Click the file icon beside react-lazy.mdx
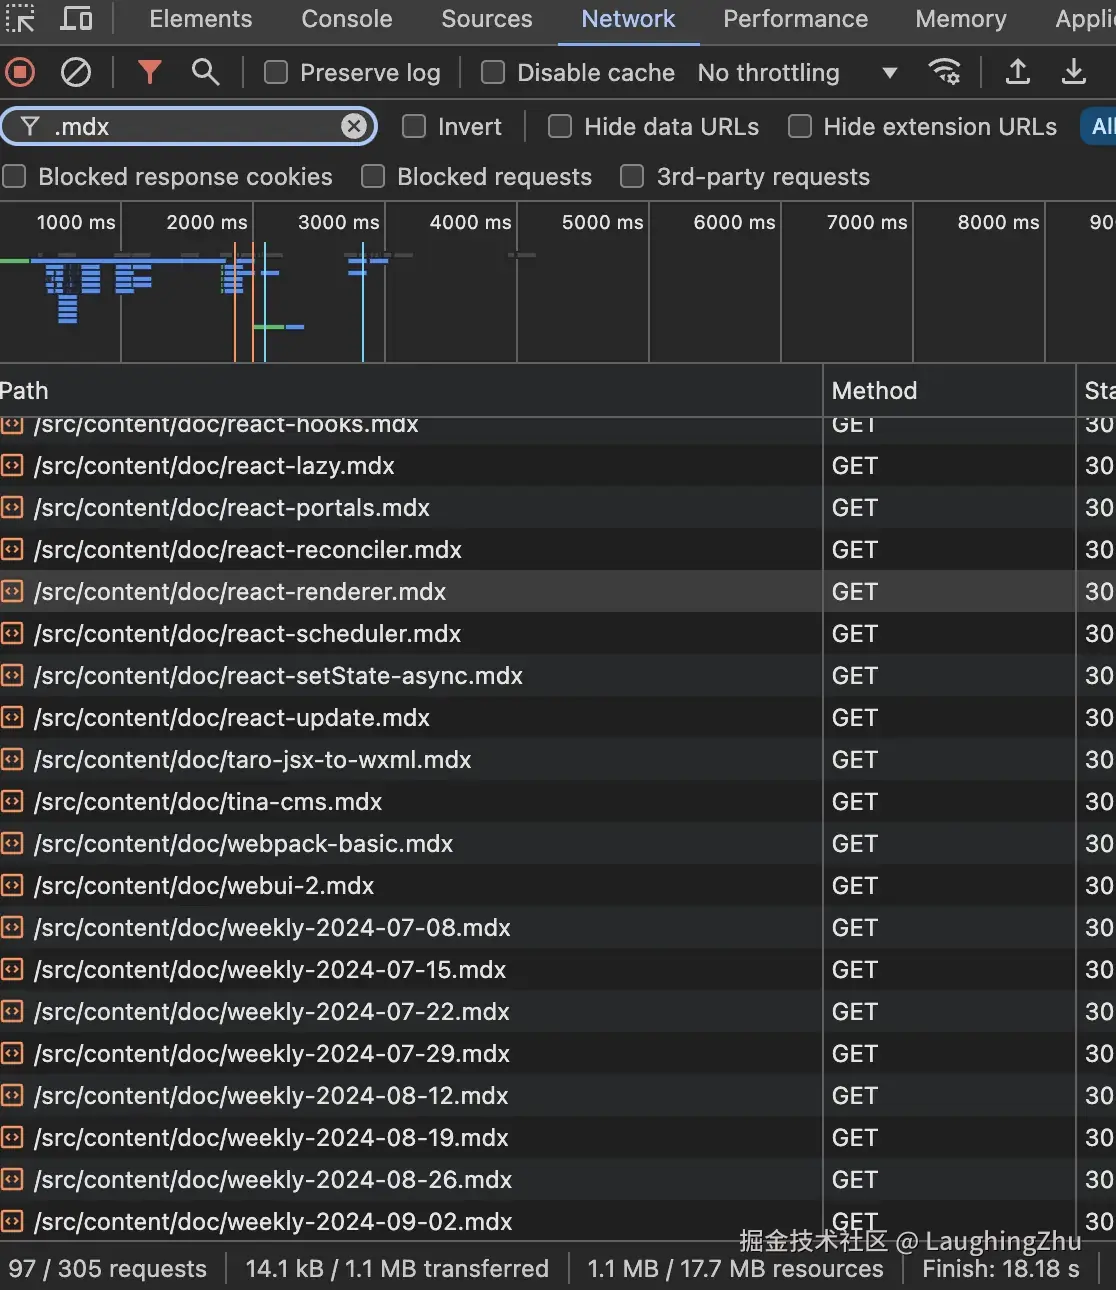1116x1290 pixels. pos(12,466)
